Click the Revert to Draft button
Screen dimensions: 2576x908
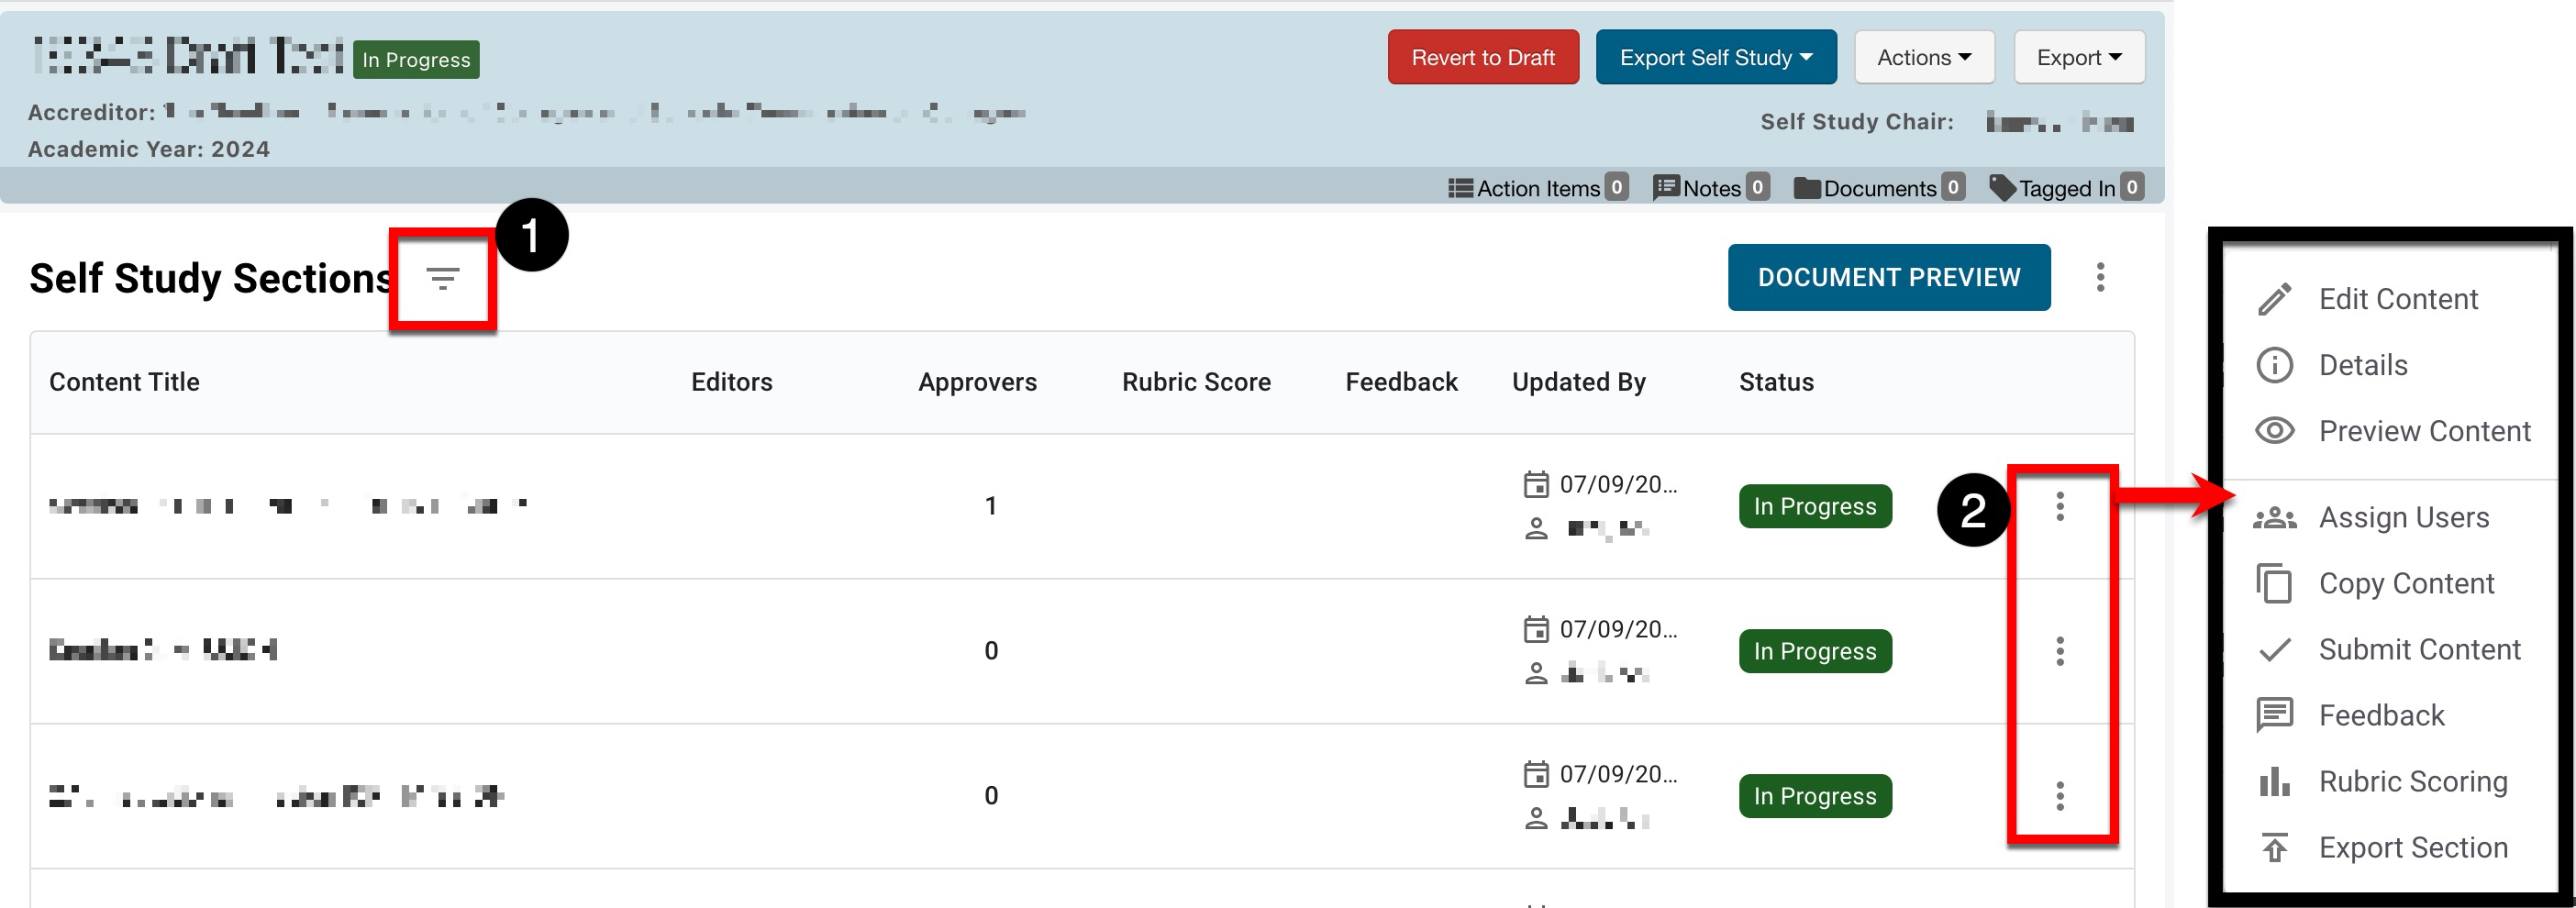point(1482,58)
